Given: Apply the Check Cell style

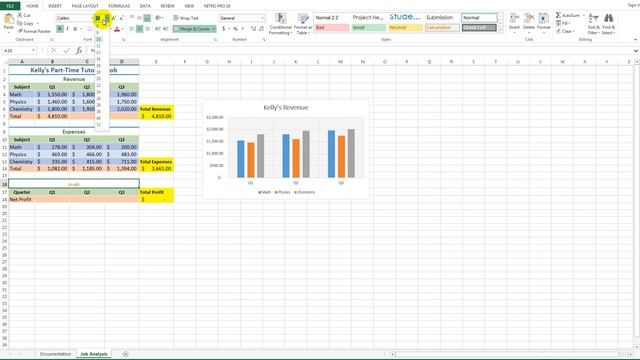Looking at the screenshot, I should (479, 28).
